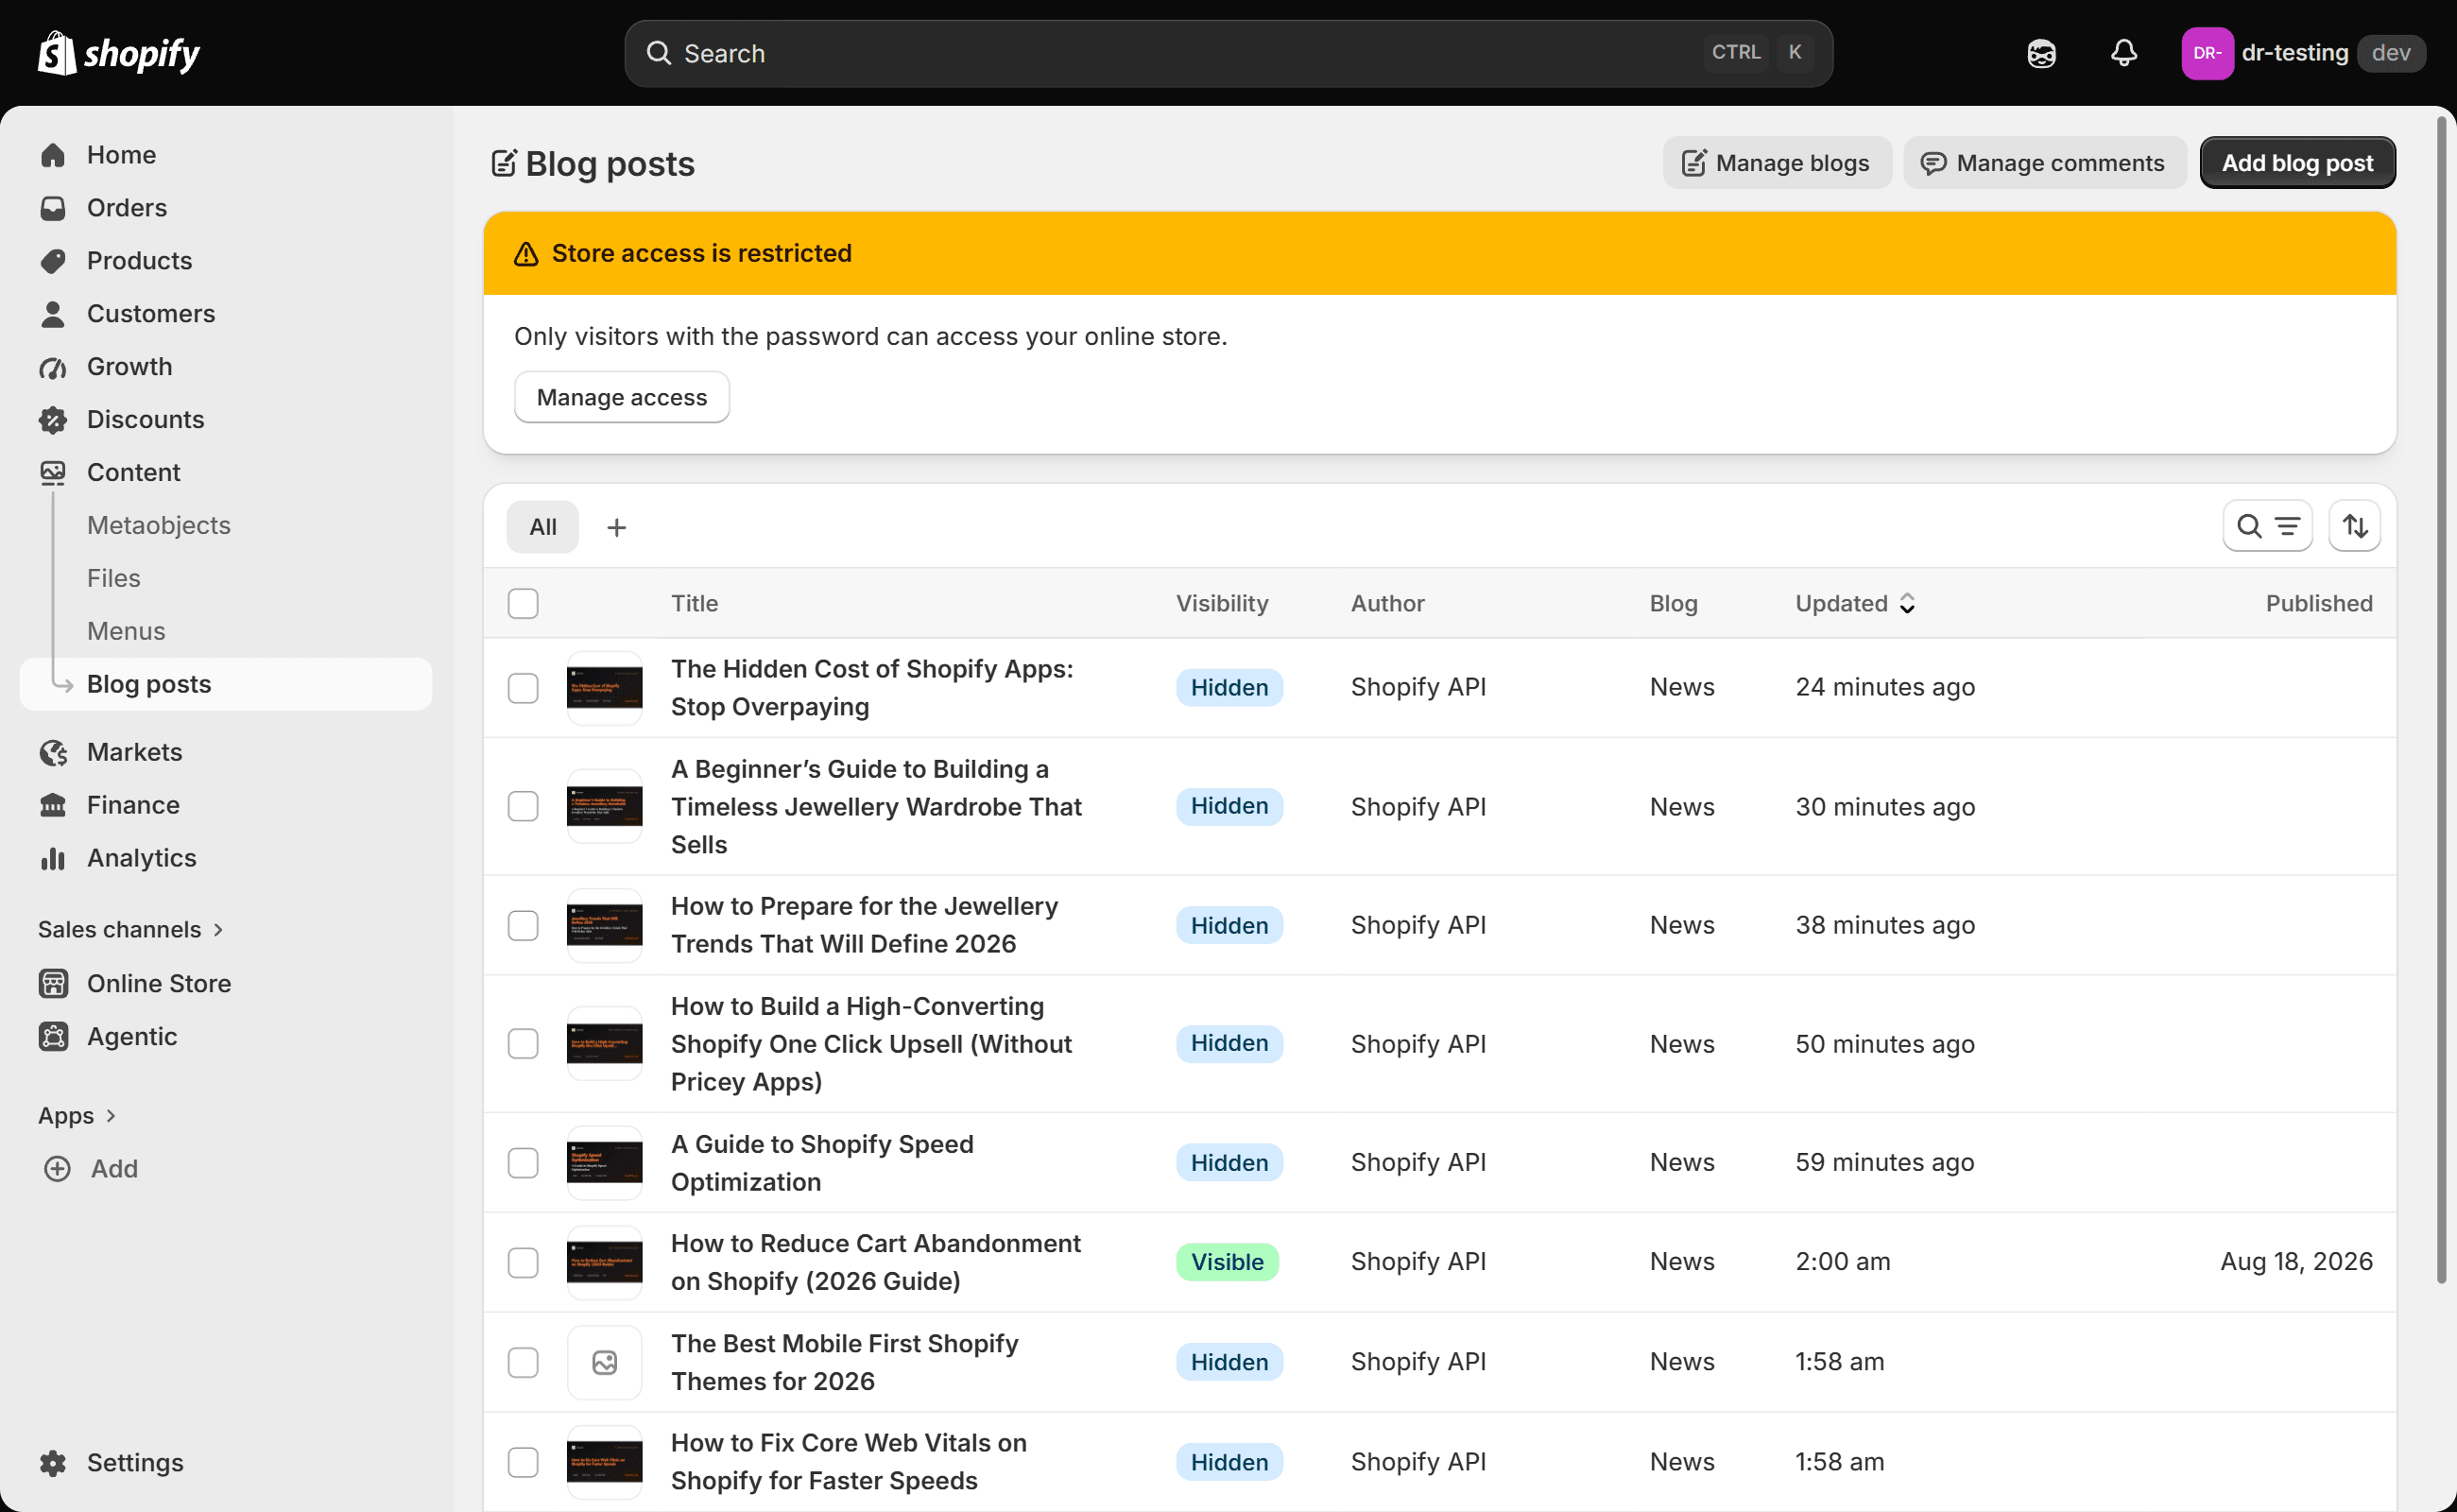Viewport: 2457px width, 1512px height.
Task: Click the Agentic channel icon
Action: coord(53,1037)
